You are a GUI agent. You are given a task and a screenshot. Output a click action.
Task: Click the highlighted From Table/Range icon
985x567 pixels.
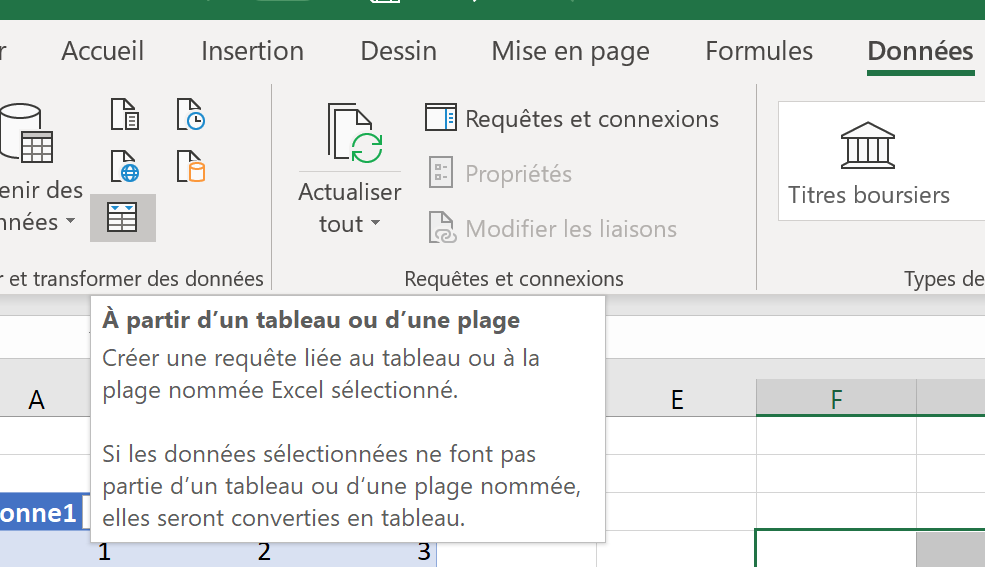coord(122,217)
